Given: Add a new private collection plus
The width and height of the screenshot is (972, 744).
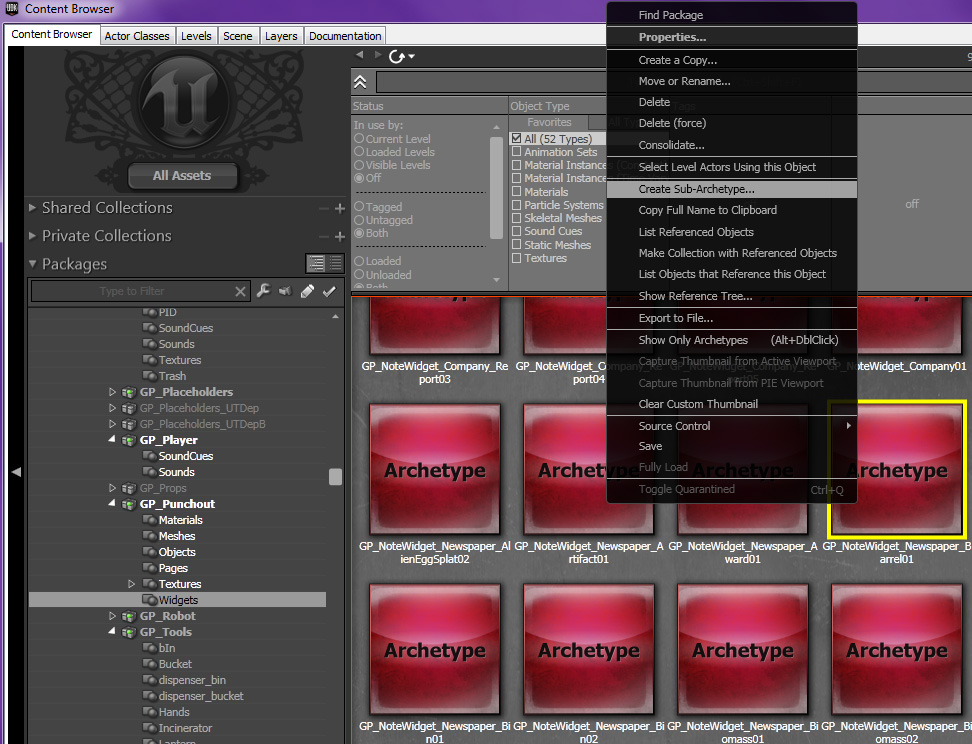Looking at the screenshot, I should [340, 237].
